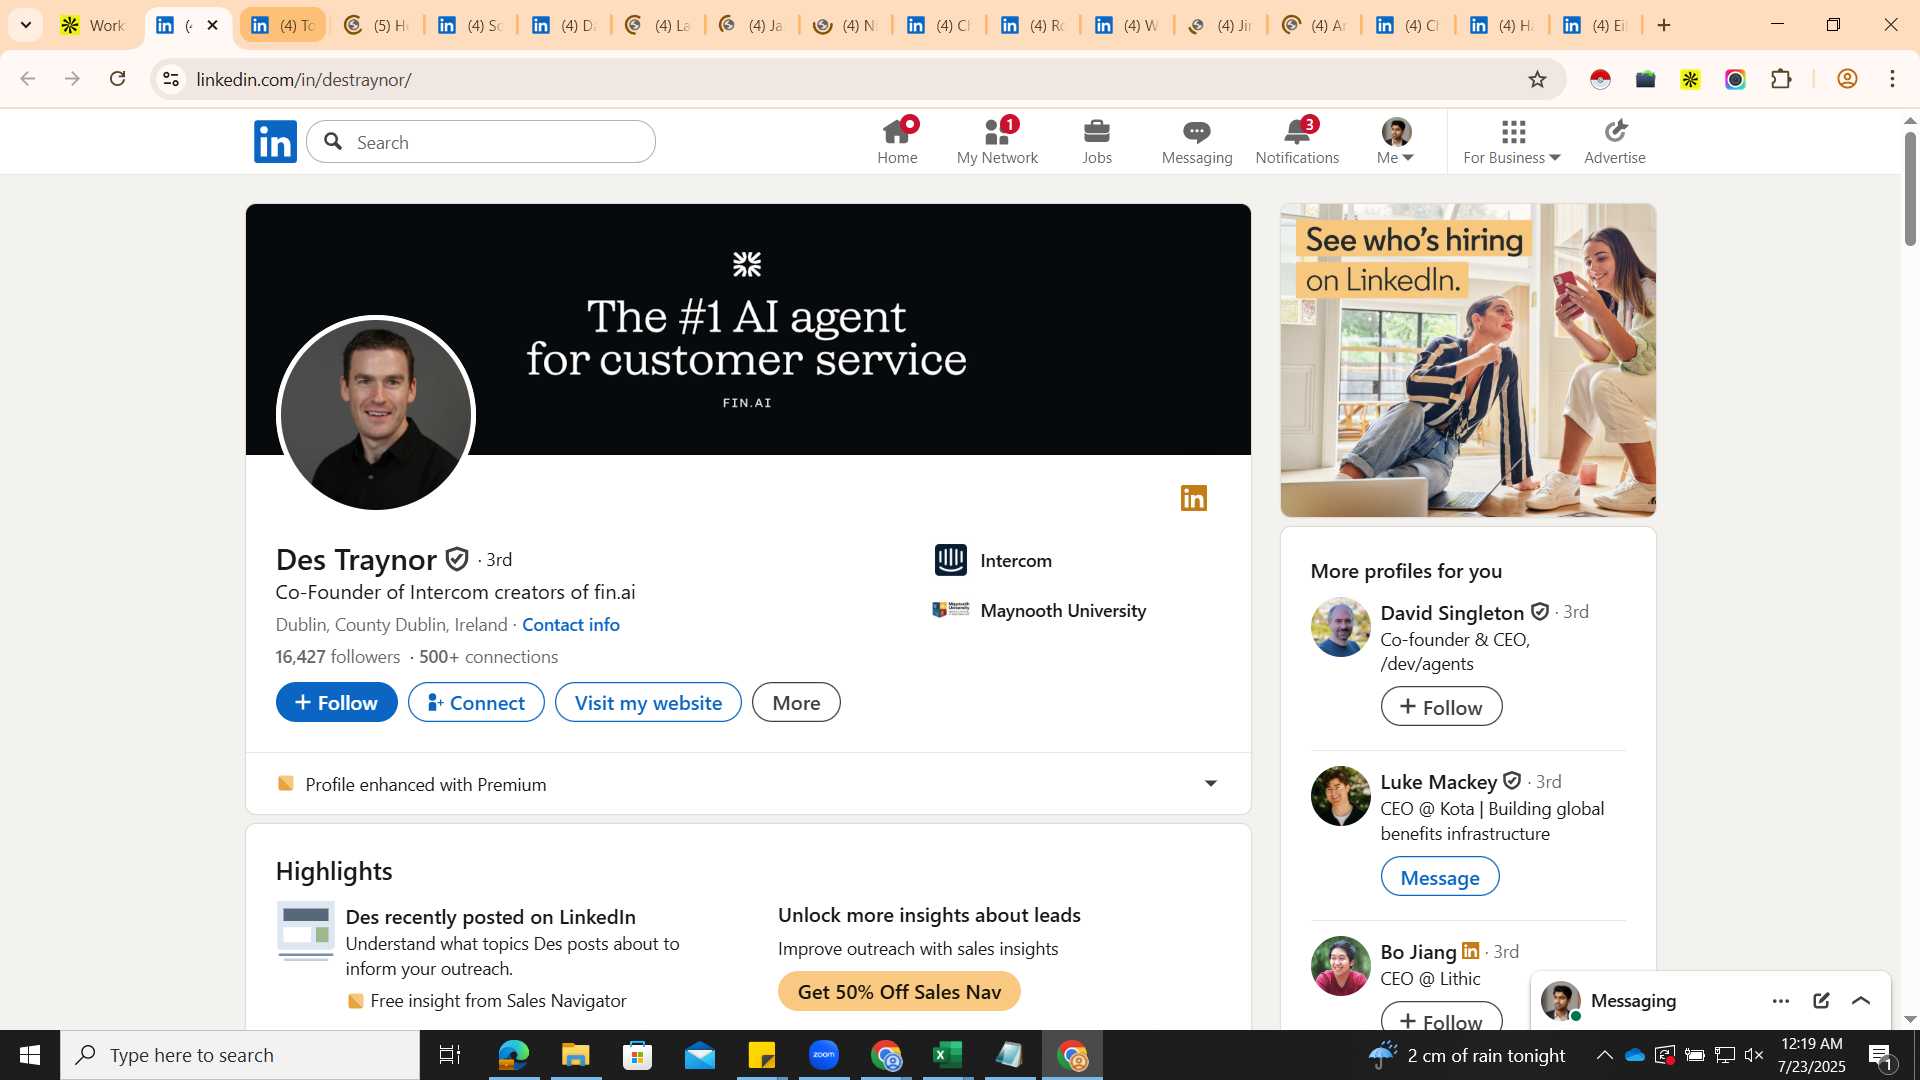1920x1080 pixels.
Task: Bookmark this page with the star
Action: click(1538, 79)
